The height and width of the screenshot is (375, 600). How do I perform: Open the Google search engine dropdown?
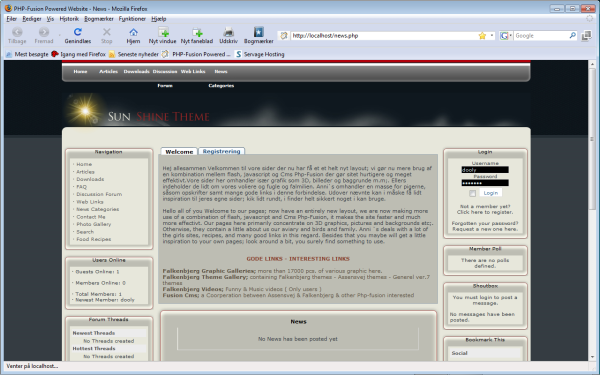[505, 36]
